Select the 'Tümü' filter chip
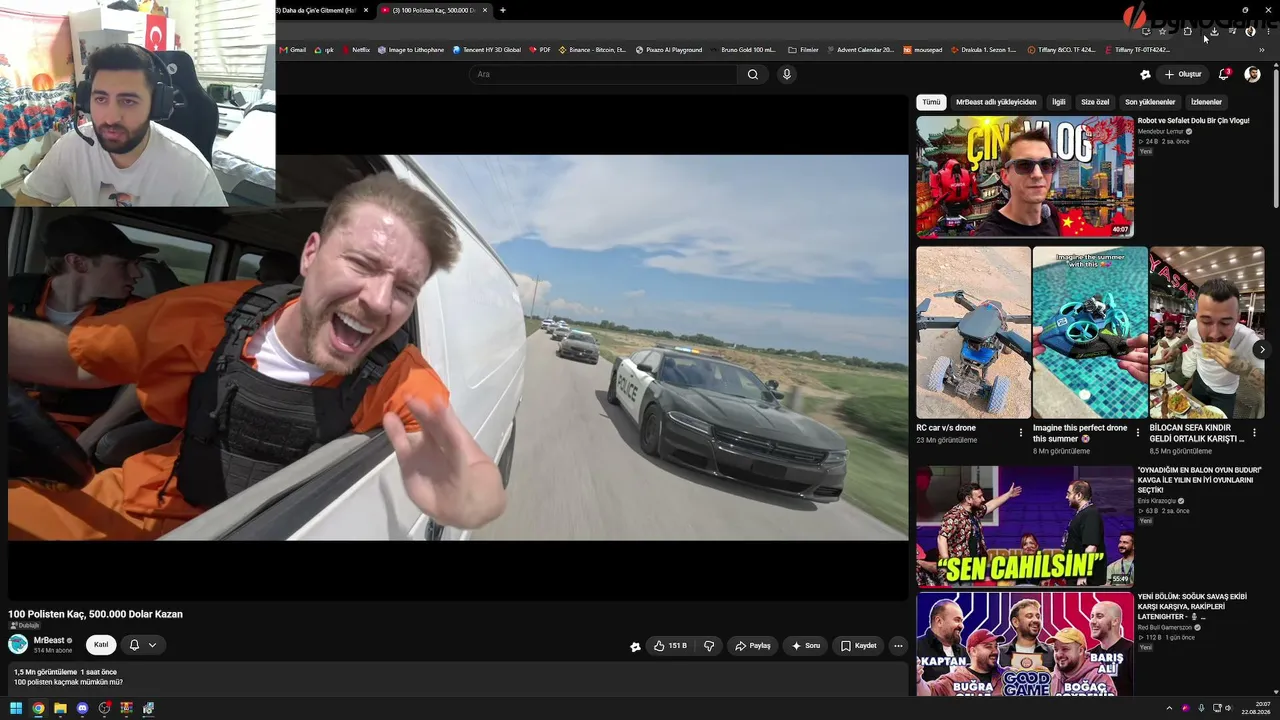The height and width of the screenshot is (720, 1280). [x=931, y=102]
